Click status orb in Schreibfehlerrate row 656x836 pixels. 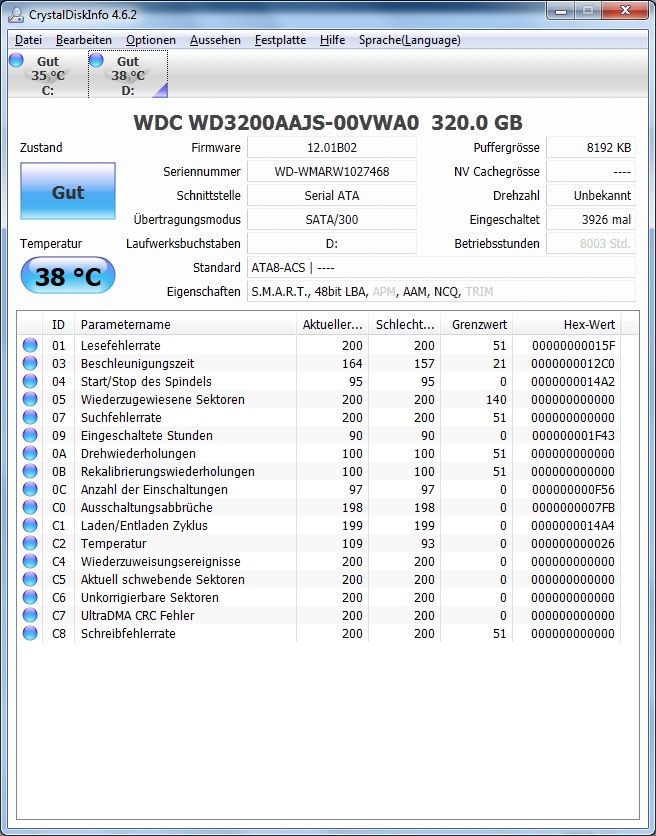(x=30, y=633)
